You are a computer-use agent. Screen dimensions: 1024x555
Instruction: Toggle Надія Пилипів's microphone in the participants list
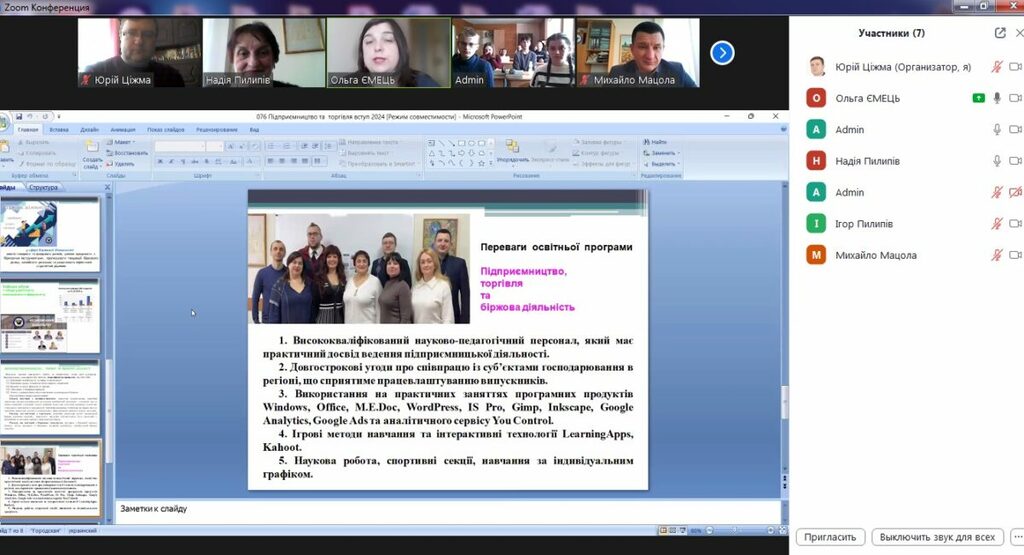point(996,161)
